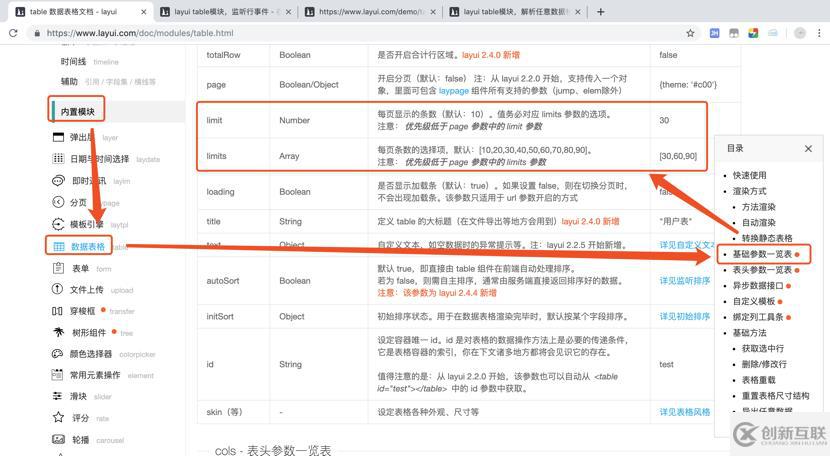Viewport: 830px width, 456px height.
Task: Click the blue 2H browser extension icon
Action: tap(714, 33)
